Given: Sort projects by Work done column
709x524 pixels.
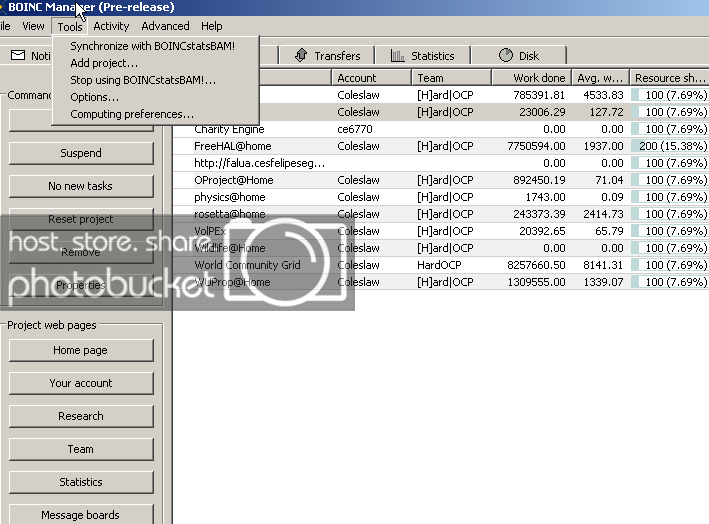Looking at the screenshot, I should [x=531, y=77].
